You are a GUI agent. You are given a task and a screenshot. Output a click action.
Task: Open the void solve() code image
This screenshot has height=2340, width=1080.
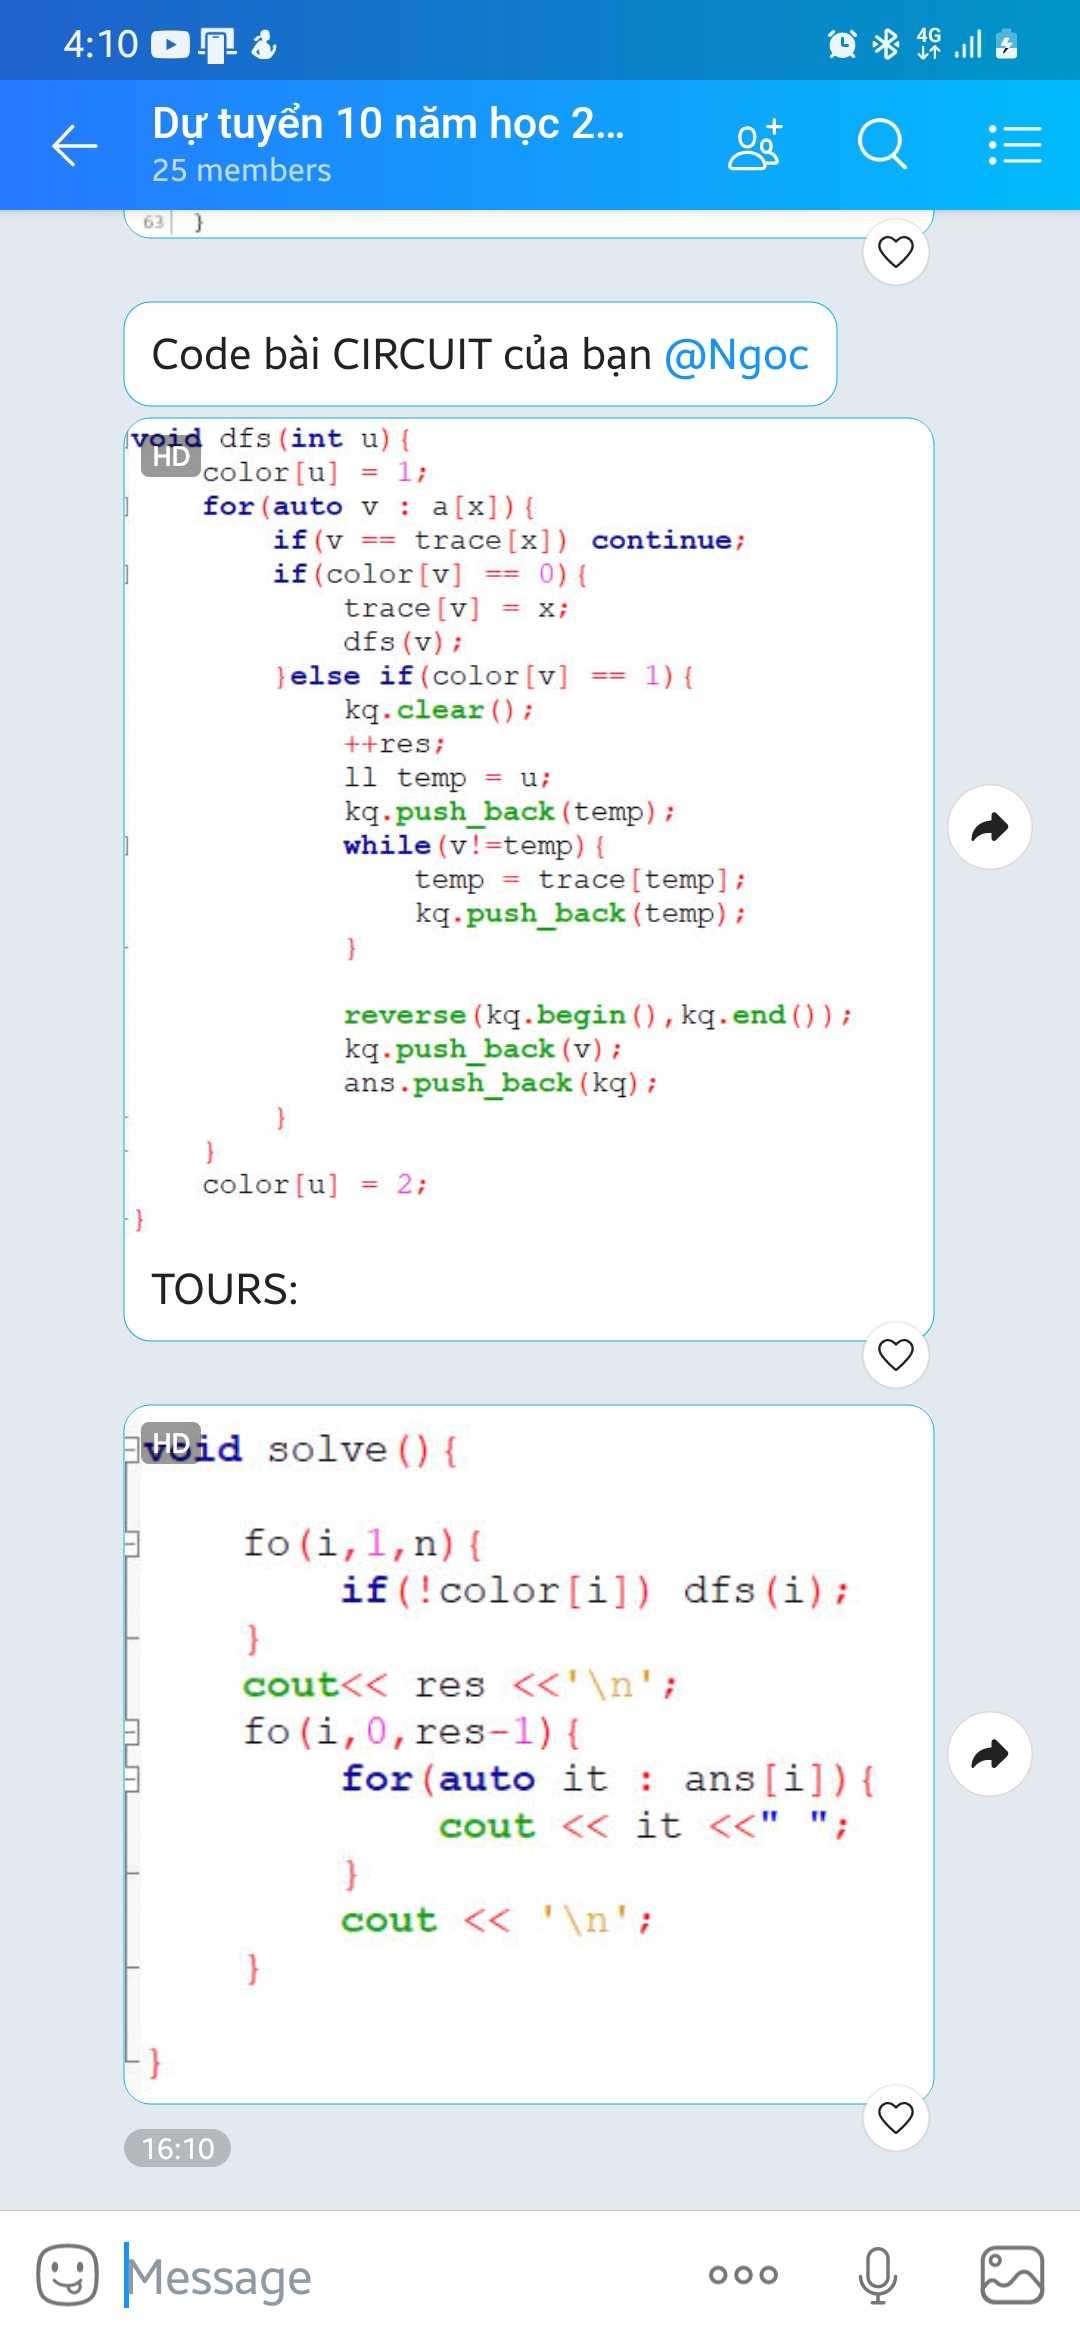pyautogui.click(x=528, y=1754)
